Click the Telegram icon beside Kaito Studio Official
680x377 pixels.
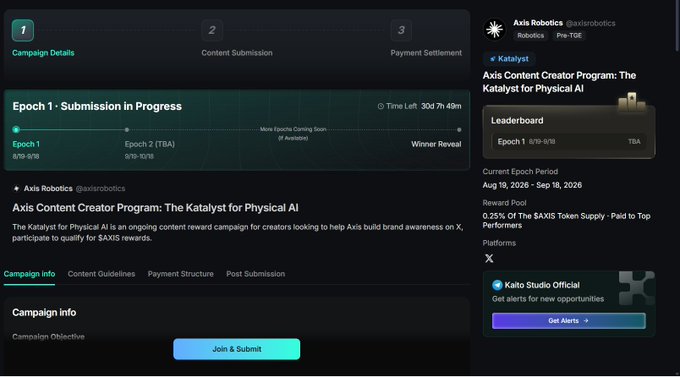tap(497, 285)
